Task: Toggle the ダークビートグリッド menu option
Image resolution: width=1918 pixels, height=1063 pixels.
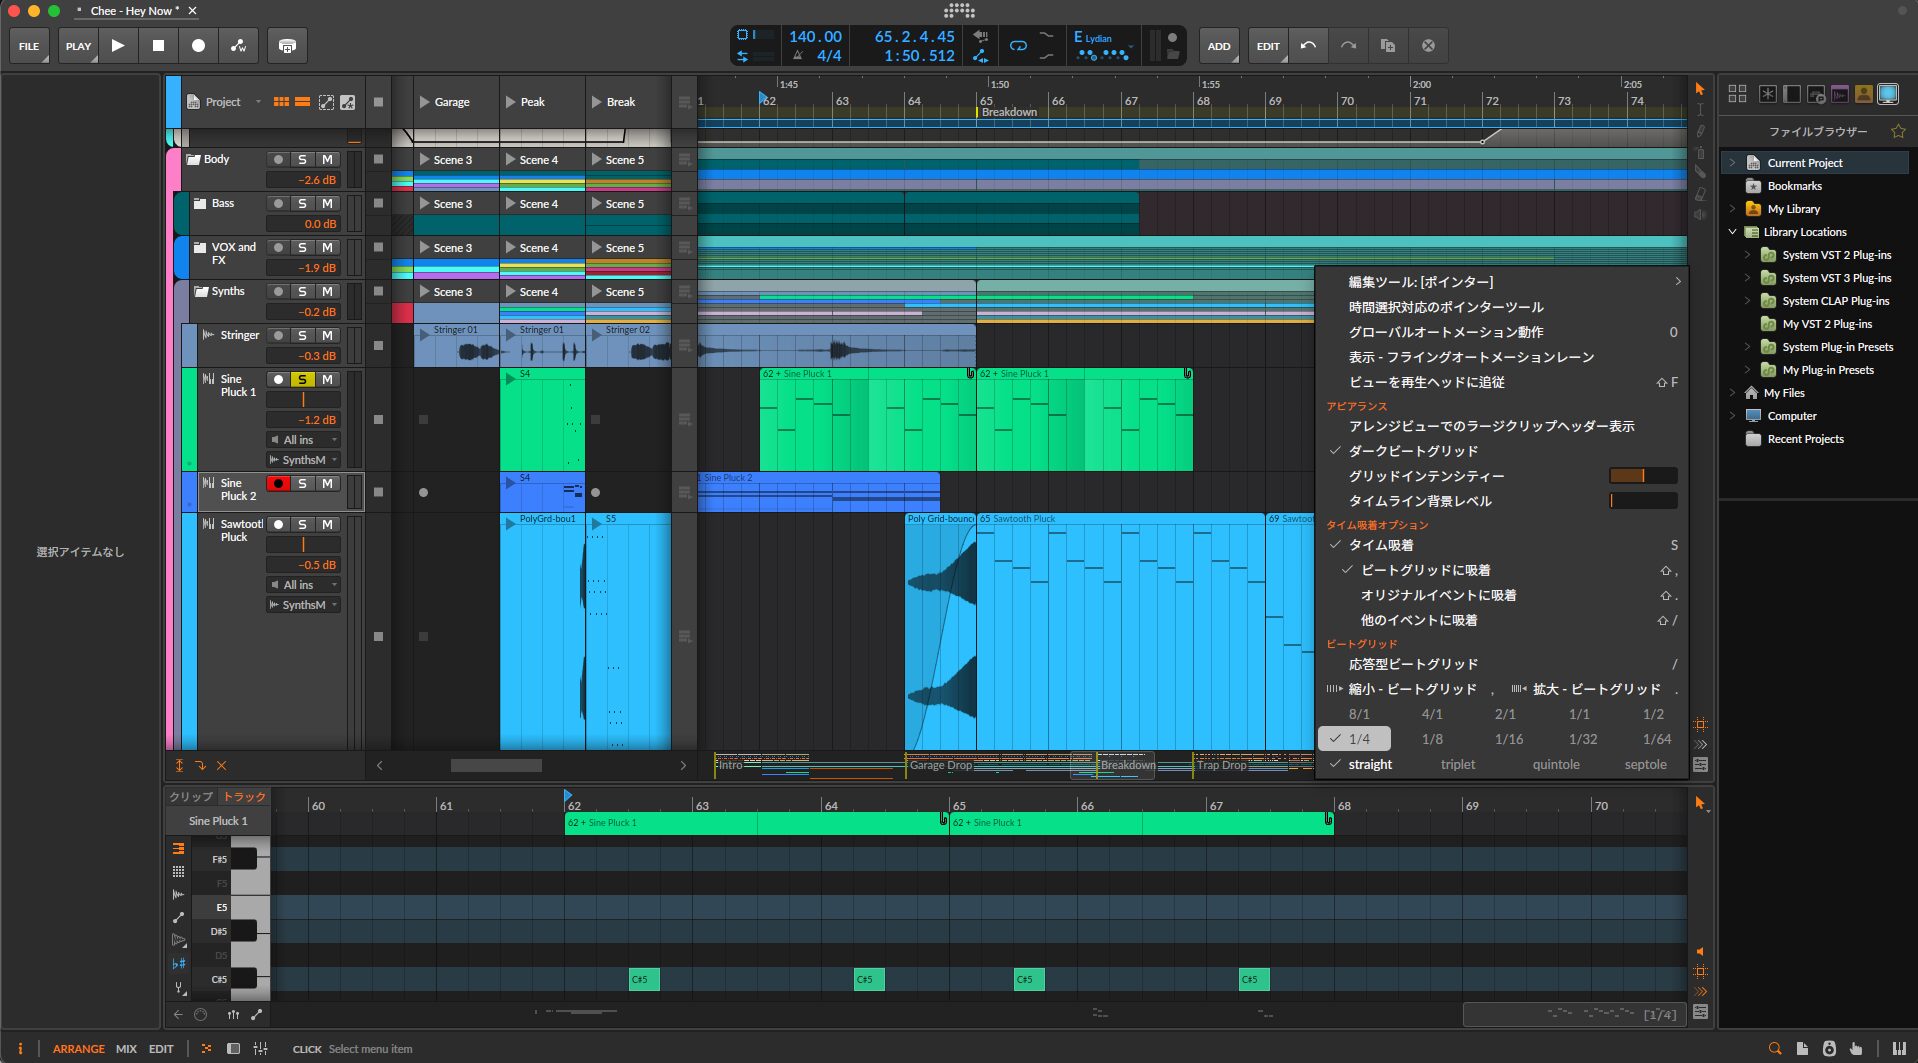Action: tap(1412, 451)
